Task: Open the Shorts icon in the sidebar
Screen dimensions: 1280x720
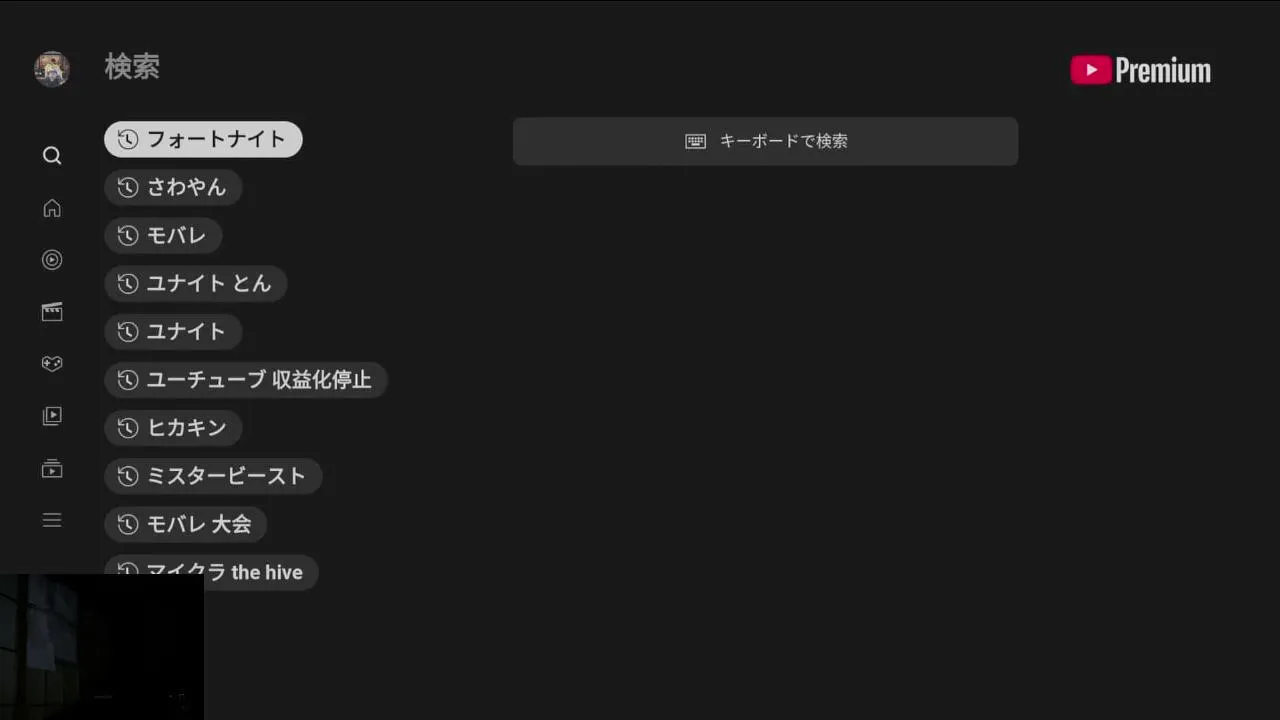Action: coord(52,260)
